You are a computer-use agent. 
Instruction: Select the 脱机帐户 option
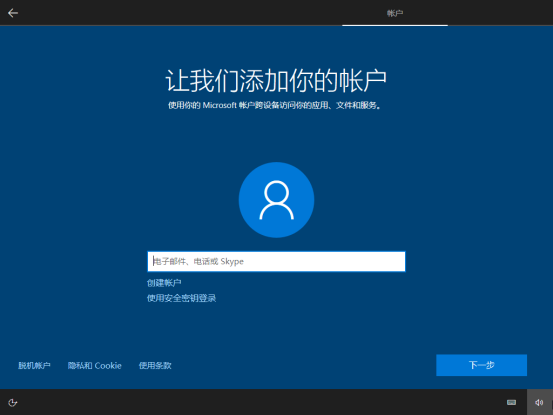(34, 366)
